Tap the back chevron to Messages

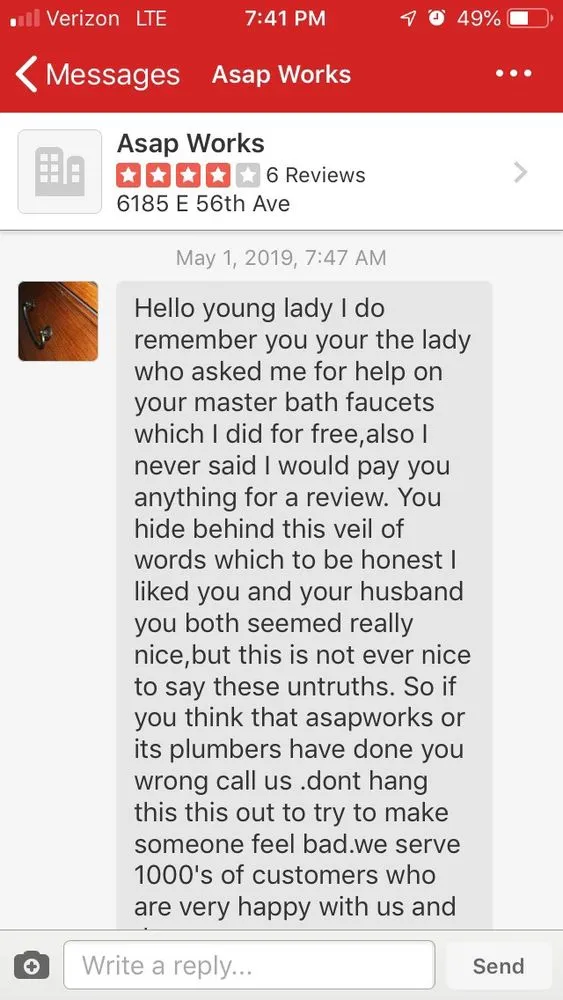(27, 75)
